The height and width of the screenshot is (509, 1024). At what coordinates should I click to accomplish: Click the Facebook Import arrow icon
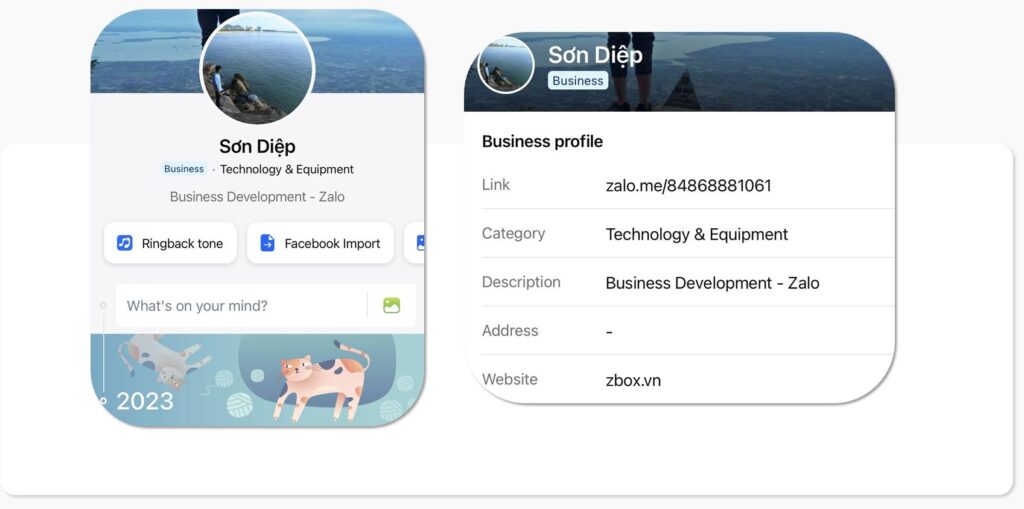coord(268,243)
